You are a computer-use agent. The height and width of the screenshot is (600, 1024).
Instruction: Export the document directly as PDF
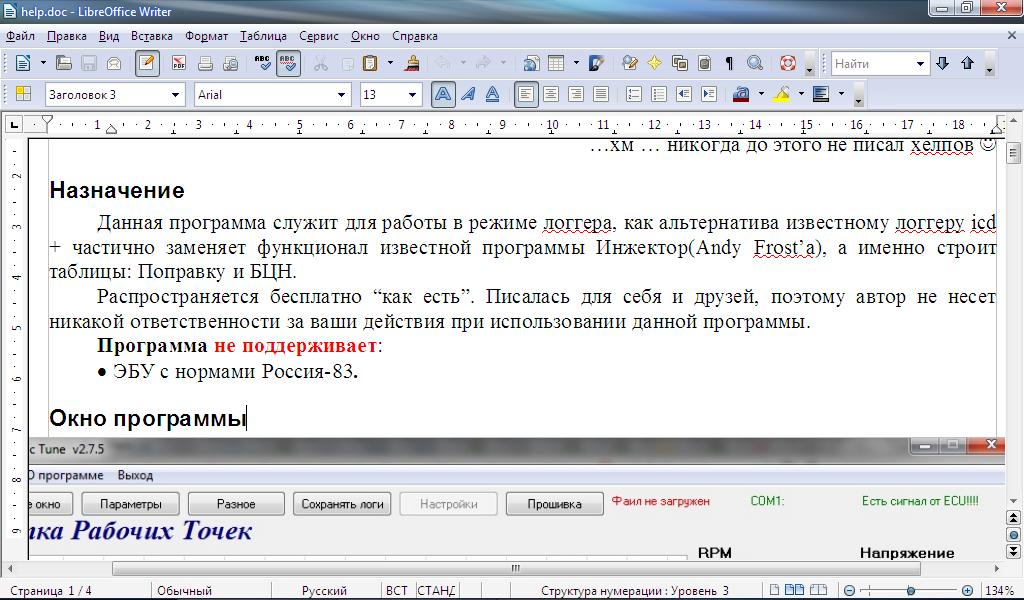(178, 63)
